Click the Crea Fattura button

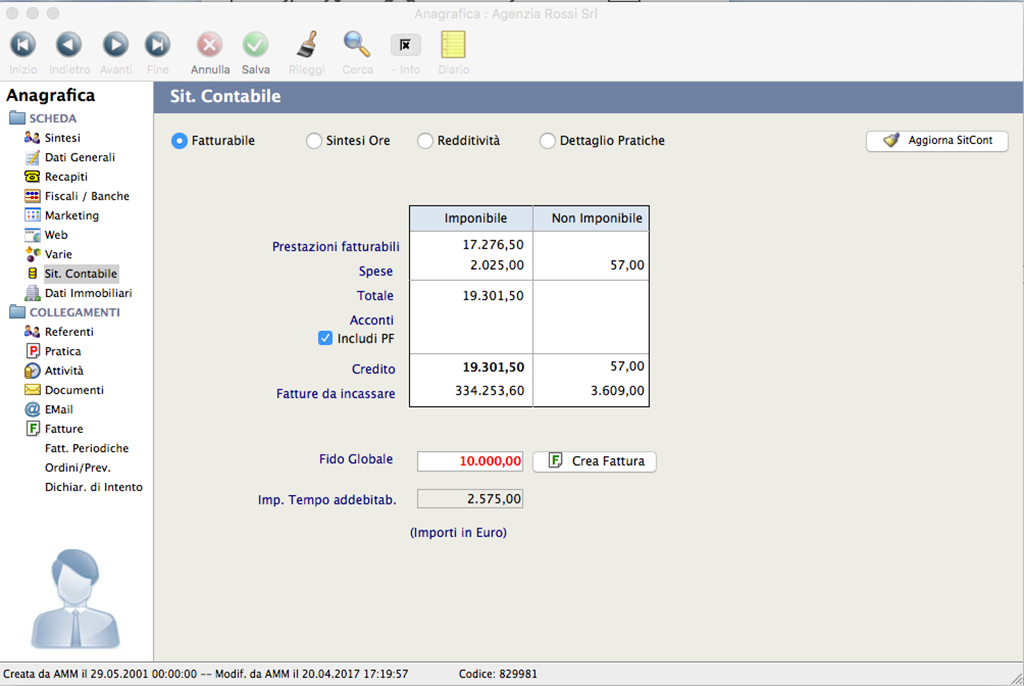(594, 461)
